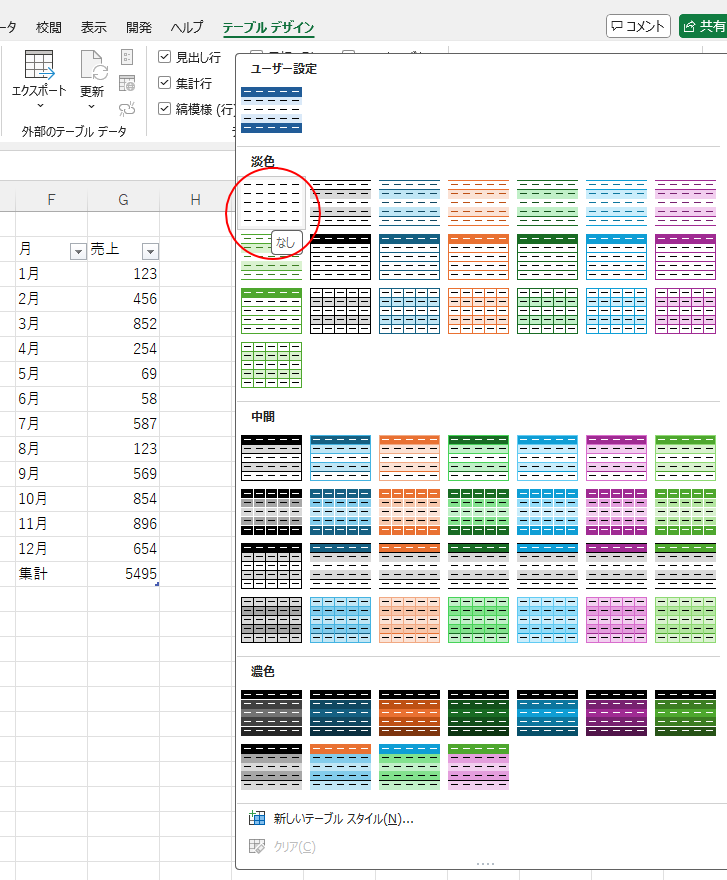Open the 月 column filter dropdown
The width and height of the screenshot is (727, 880).
77,252
